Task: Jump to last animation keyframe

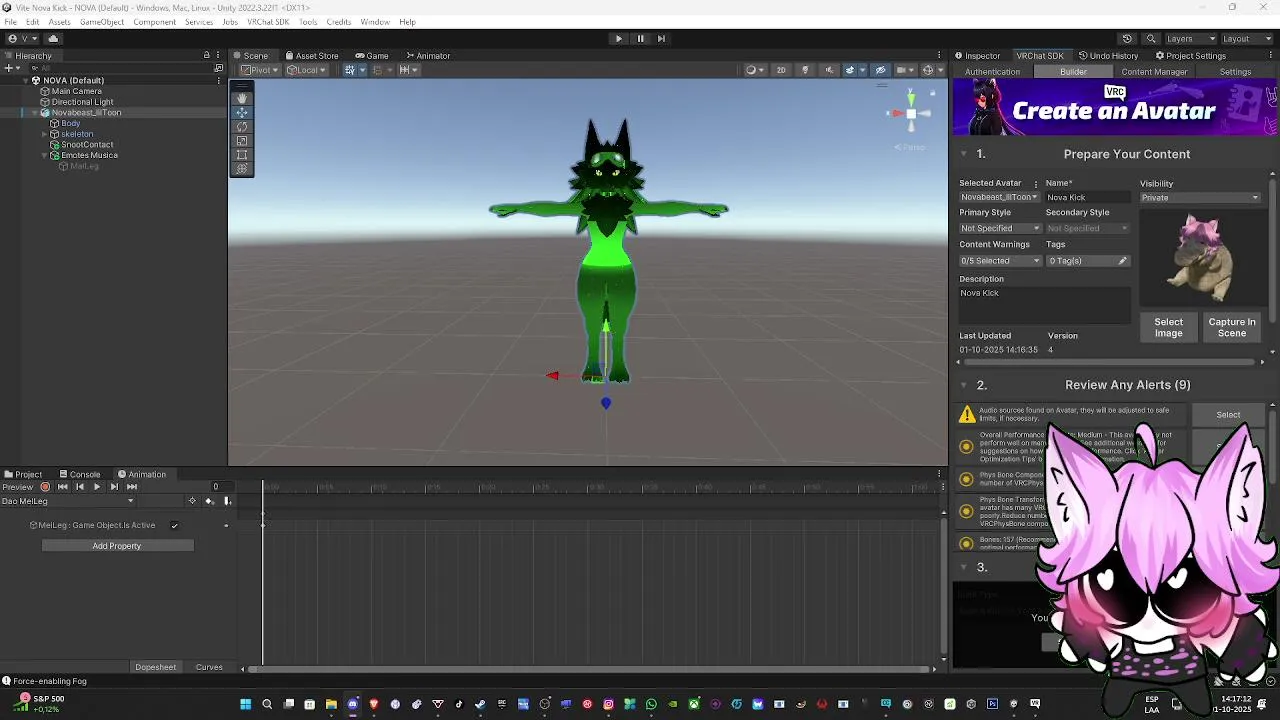Action: (132, 487)
